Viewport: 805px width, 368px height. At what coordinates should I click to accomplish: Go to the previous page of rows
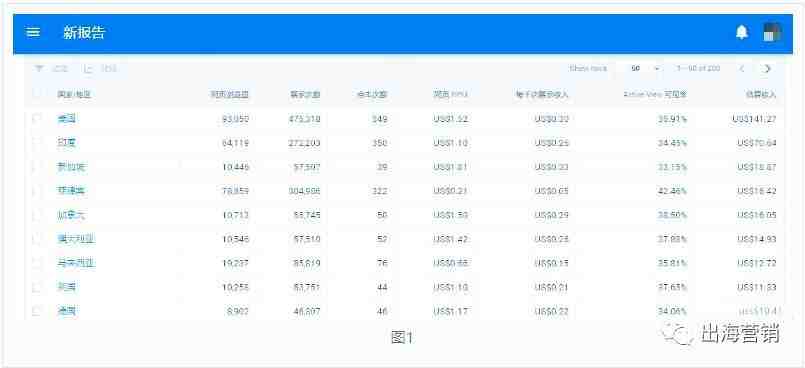tap(742, 68)
